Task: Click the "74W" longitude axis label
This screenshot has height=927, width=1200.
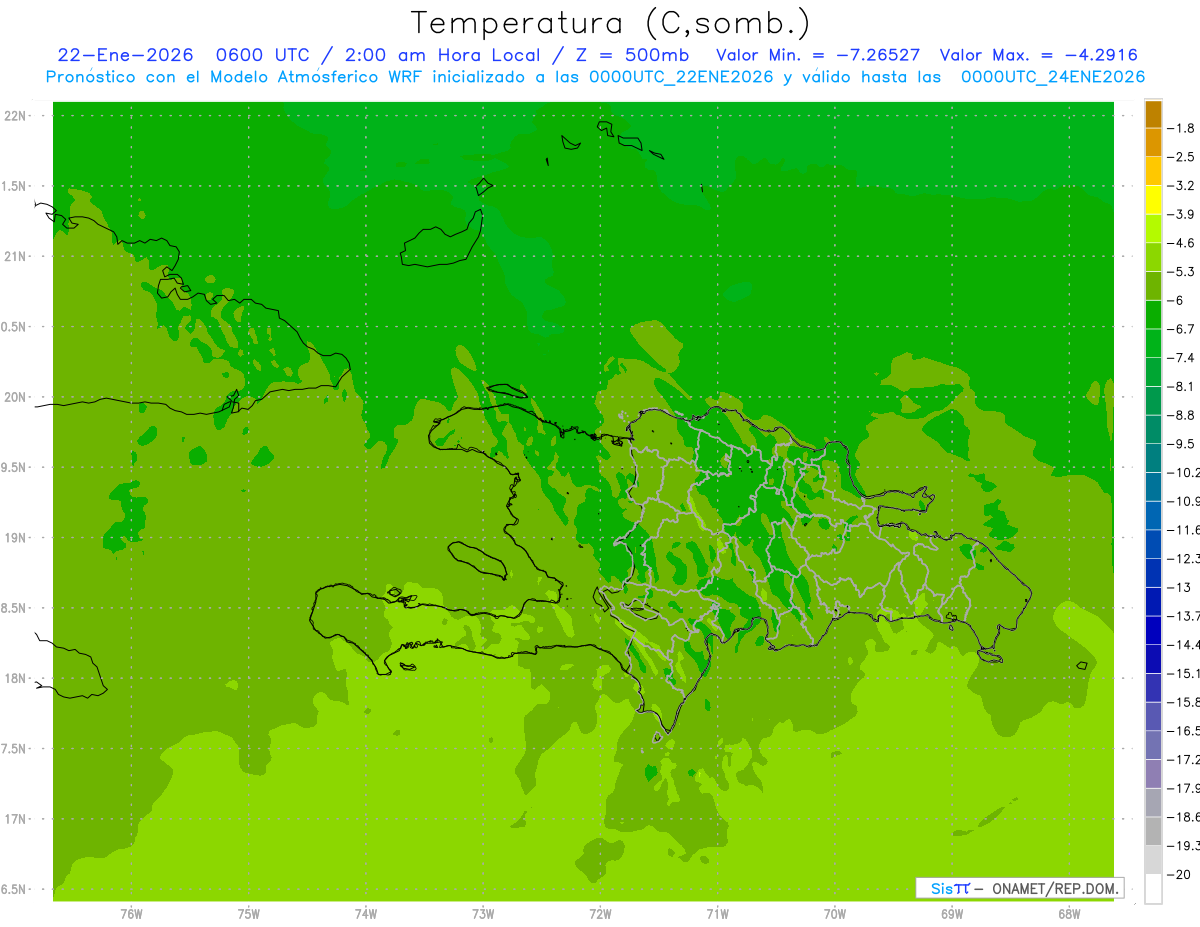Action: click(x=366, y=913)
